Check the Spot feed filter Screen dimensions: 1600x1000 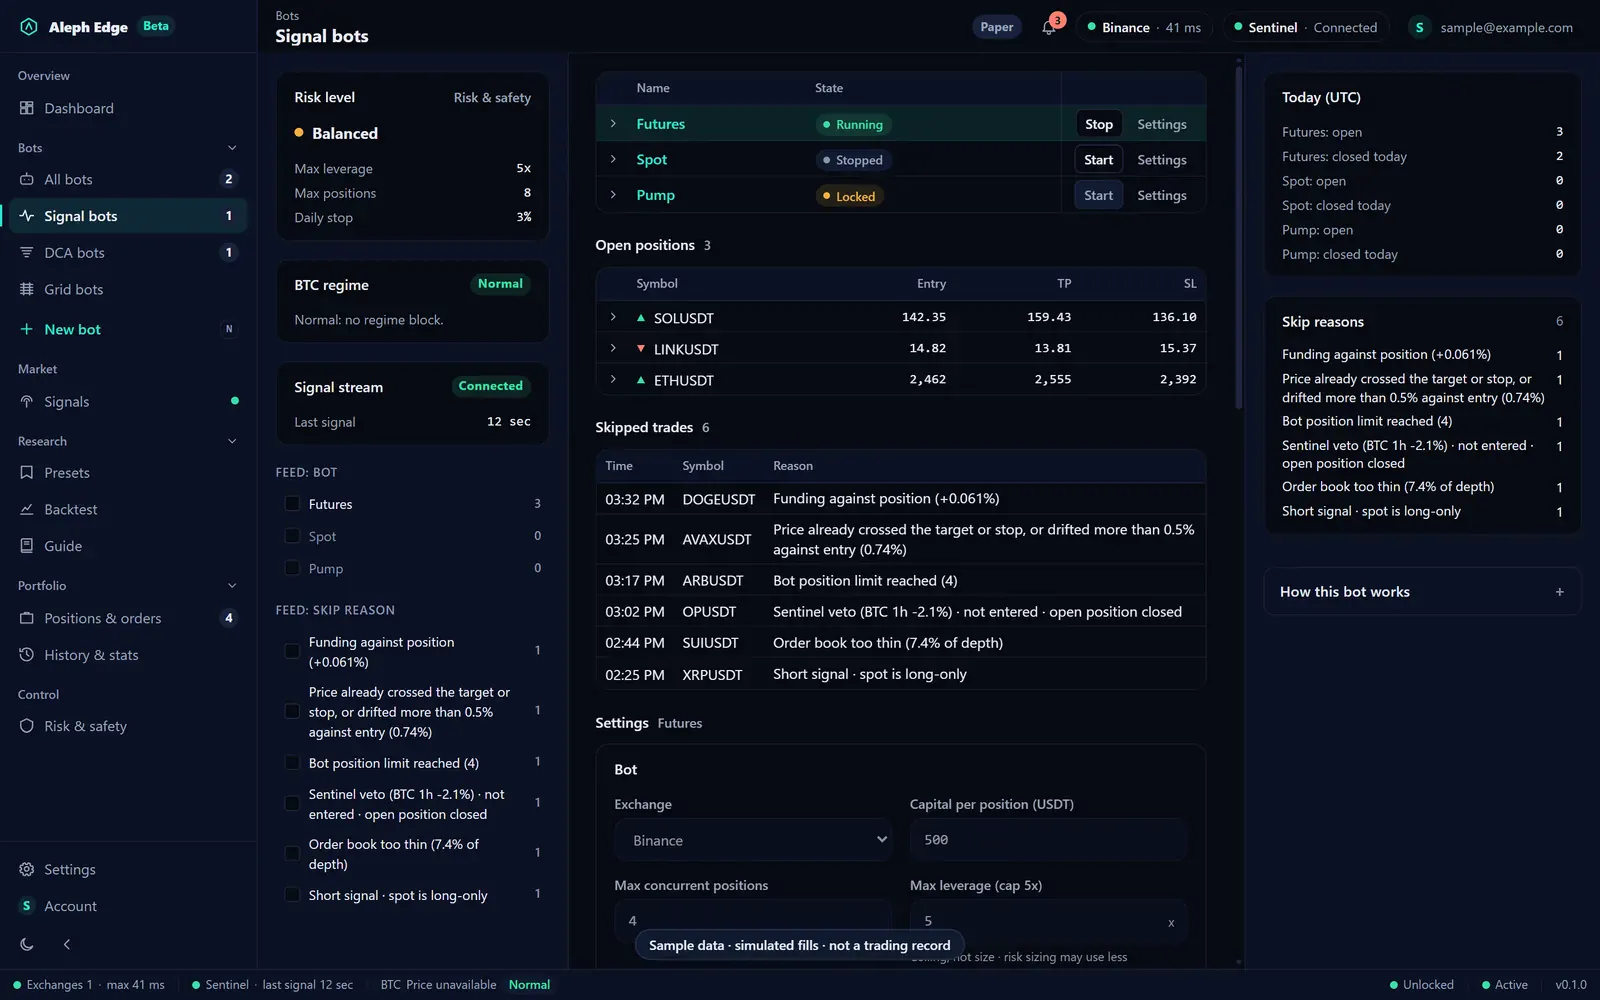point(292,536)
